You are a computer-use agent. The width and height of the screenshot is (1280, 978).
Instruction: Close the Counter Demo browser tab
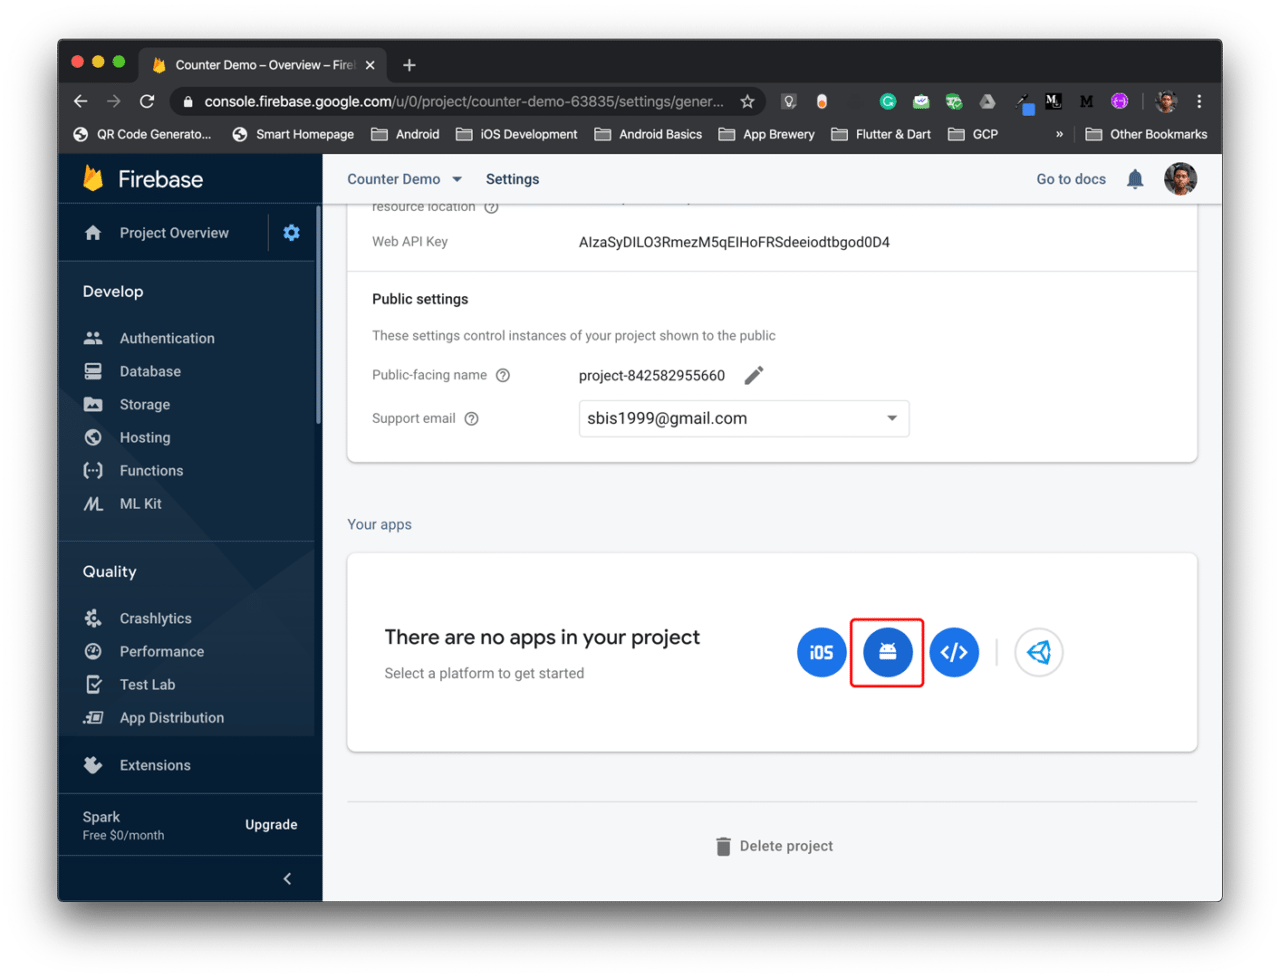pos(370,65)
